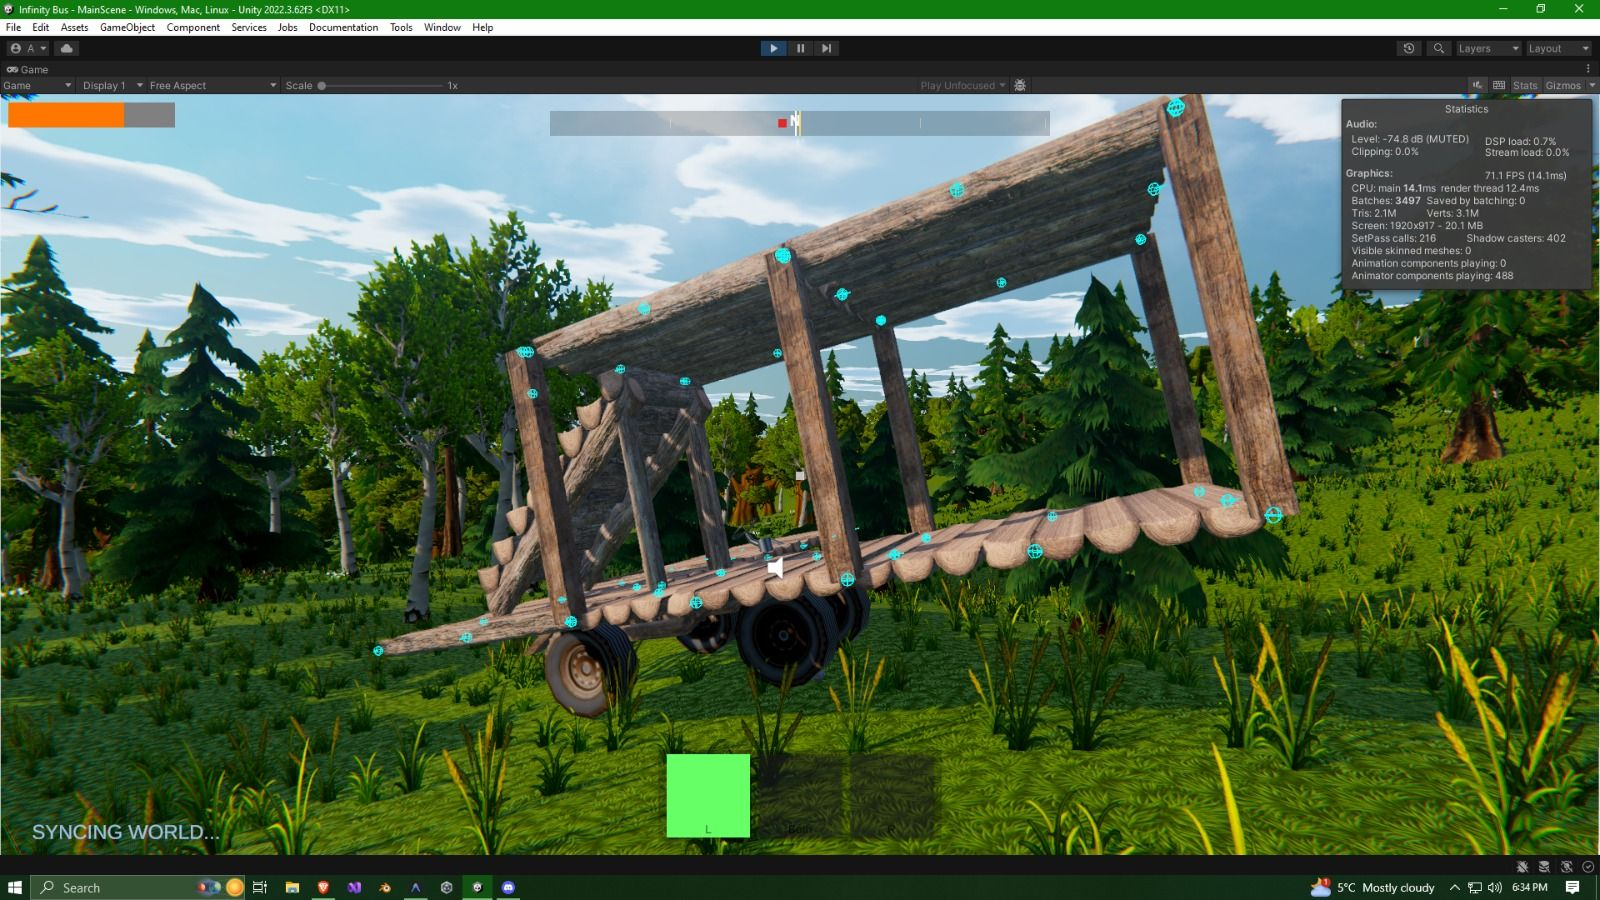The width and height of the screenshot is (1600, 900).
Task: Click the SYNCING WORLD... status text
Action: [125, 832]
